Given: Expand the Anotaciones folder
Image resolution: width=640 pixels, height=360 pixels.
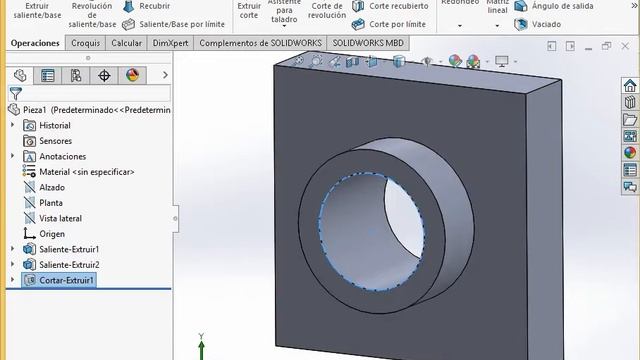Looking at the screenshot, I should [x=13, y=156].
